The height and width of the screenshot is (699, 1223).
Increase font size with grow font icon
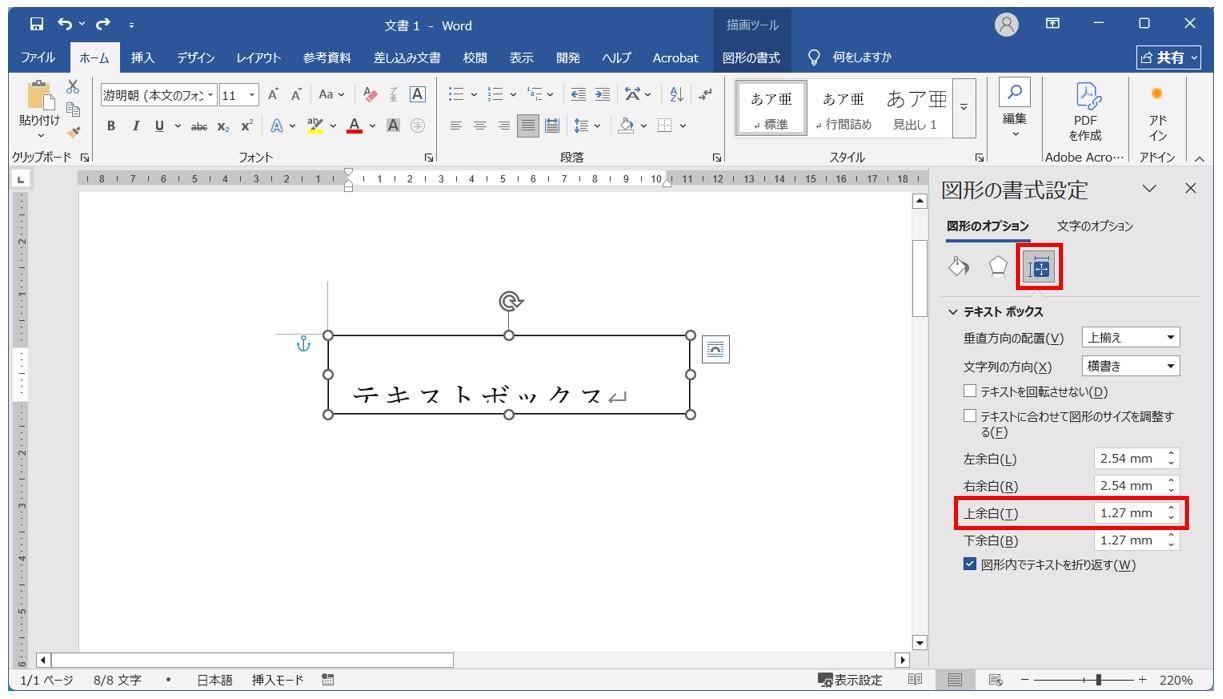point(272,95)
